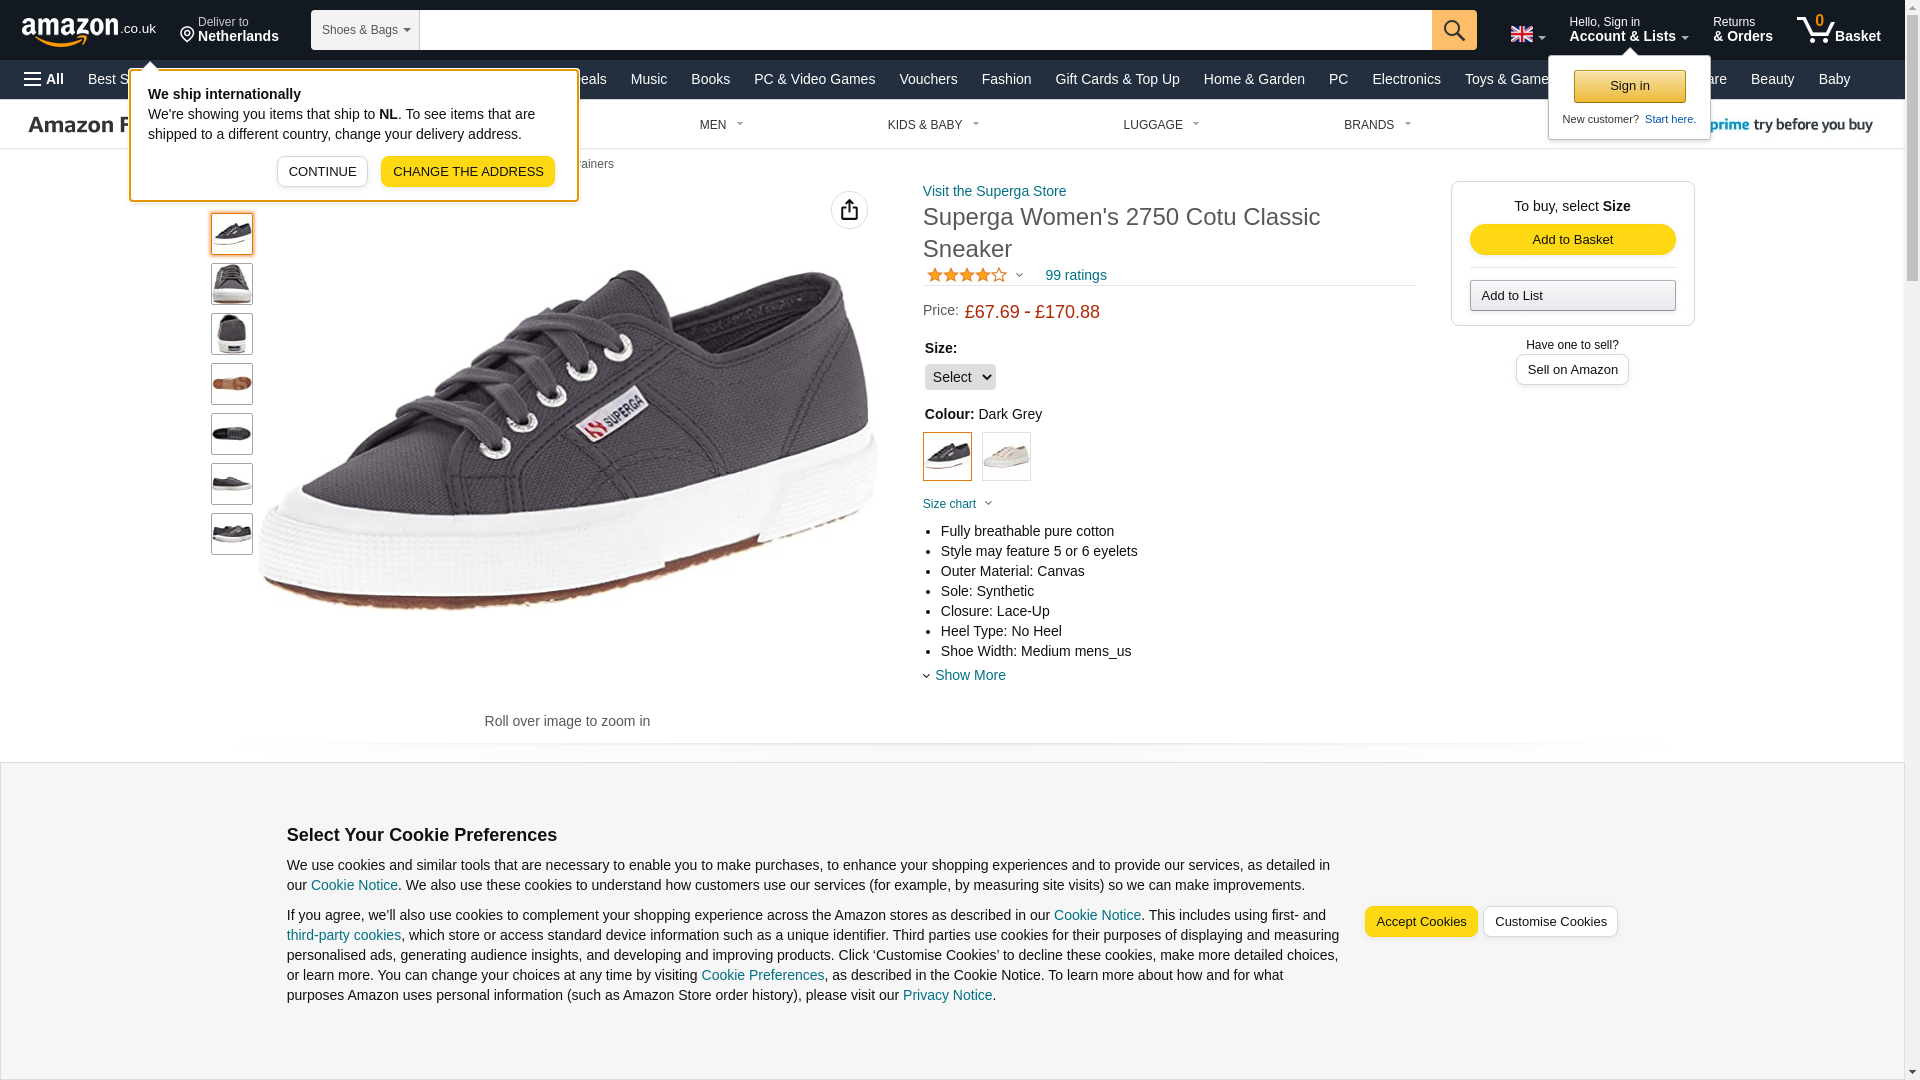The height and width of the screenshot is (1080, 1920).
Task: Click into the Amazon search input field
Action: 926,30
